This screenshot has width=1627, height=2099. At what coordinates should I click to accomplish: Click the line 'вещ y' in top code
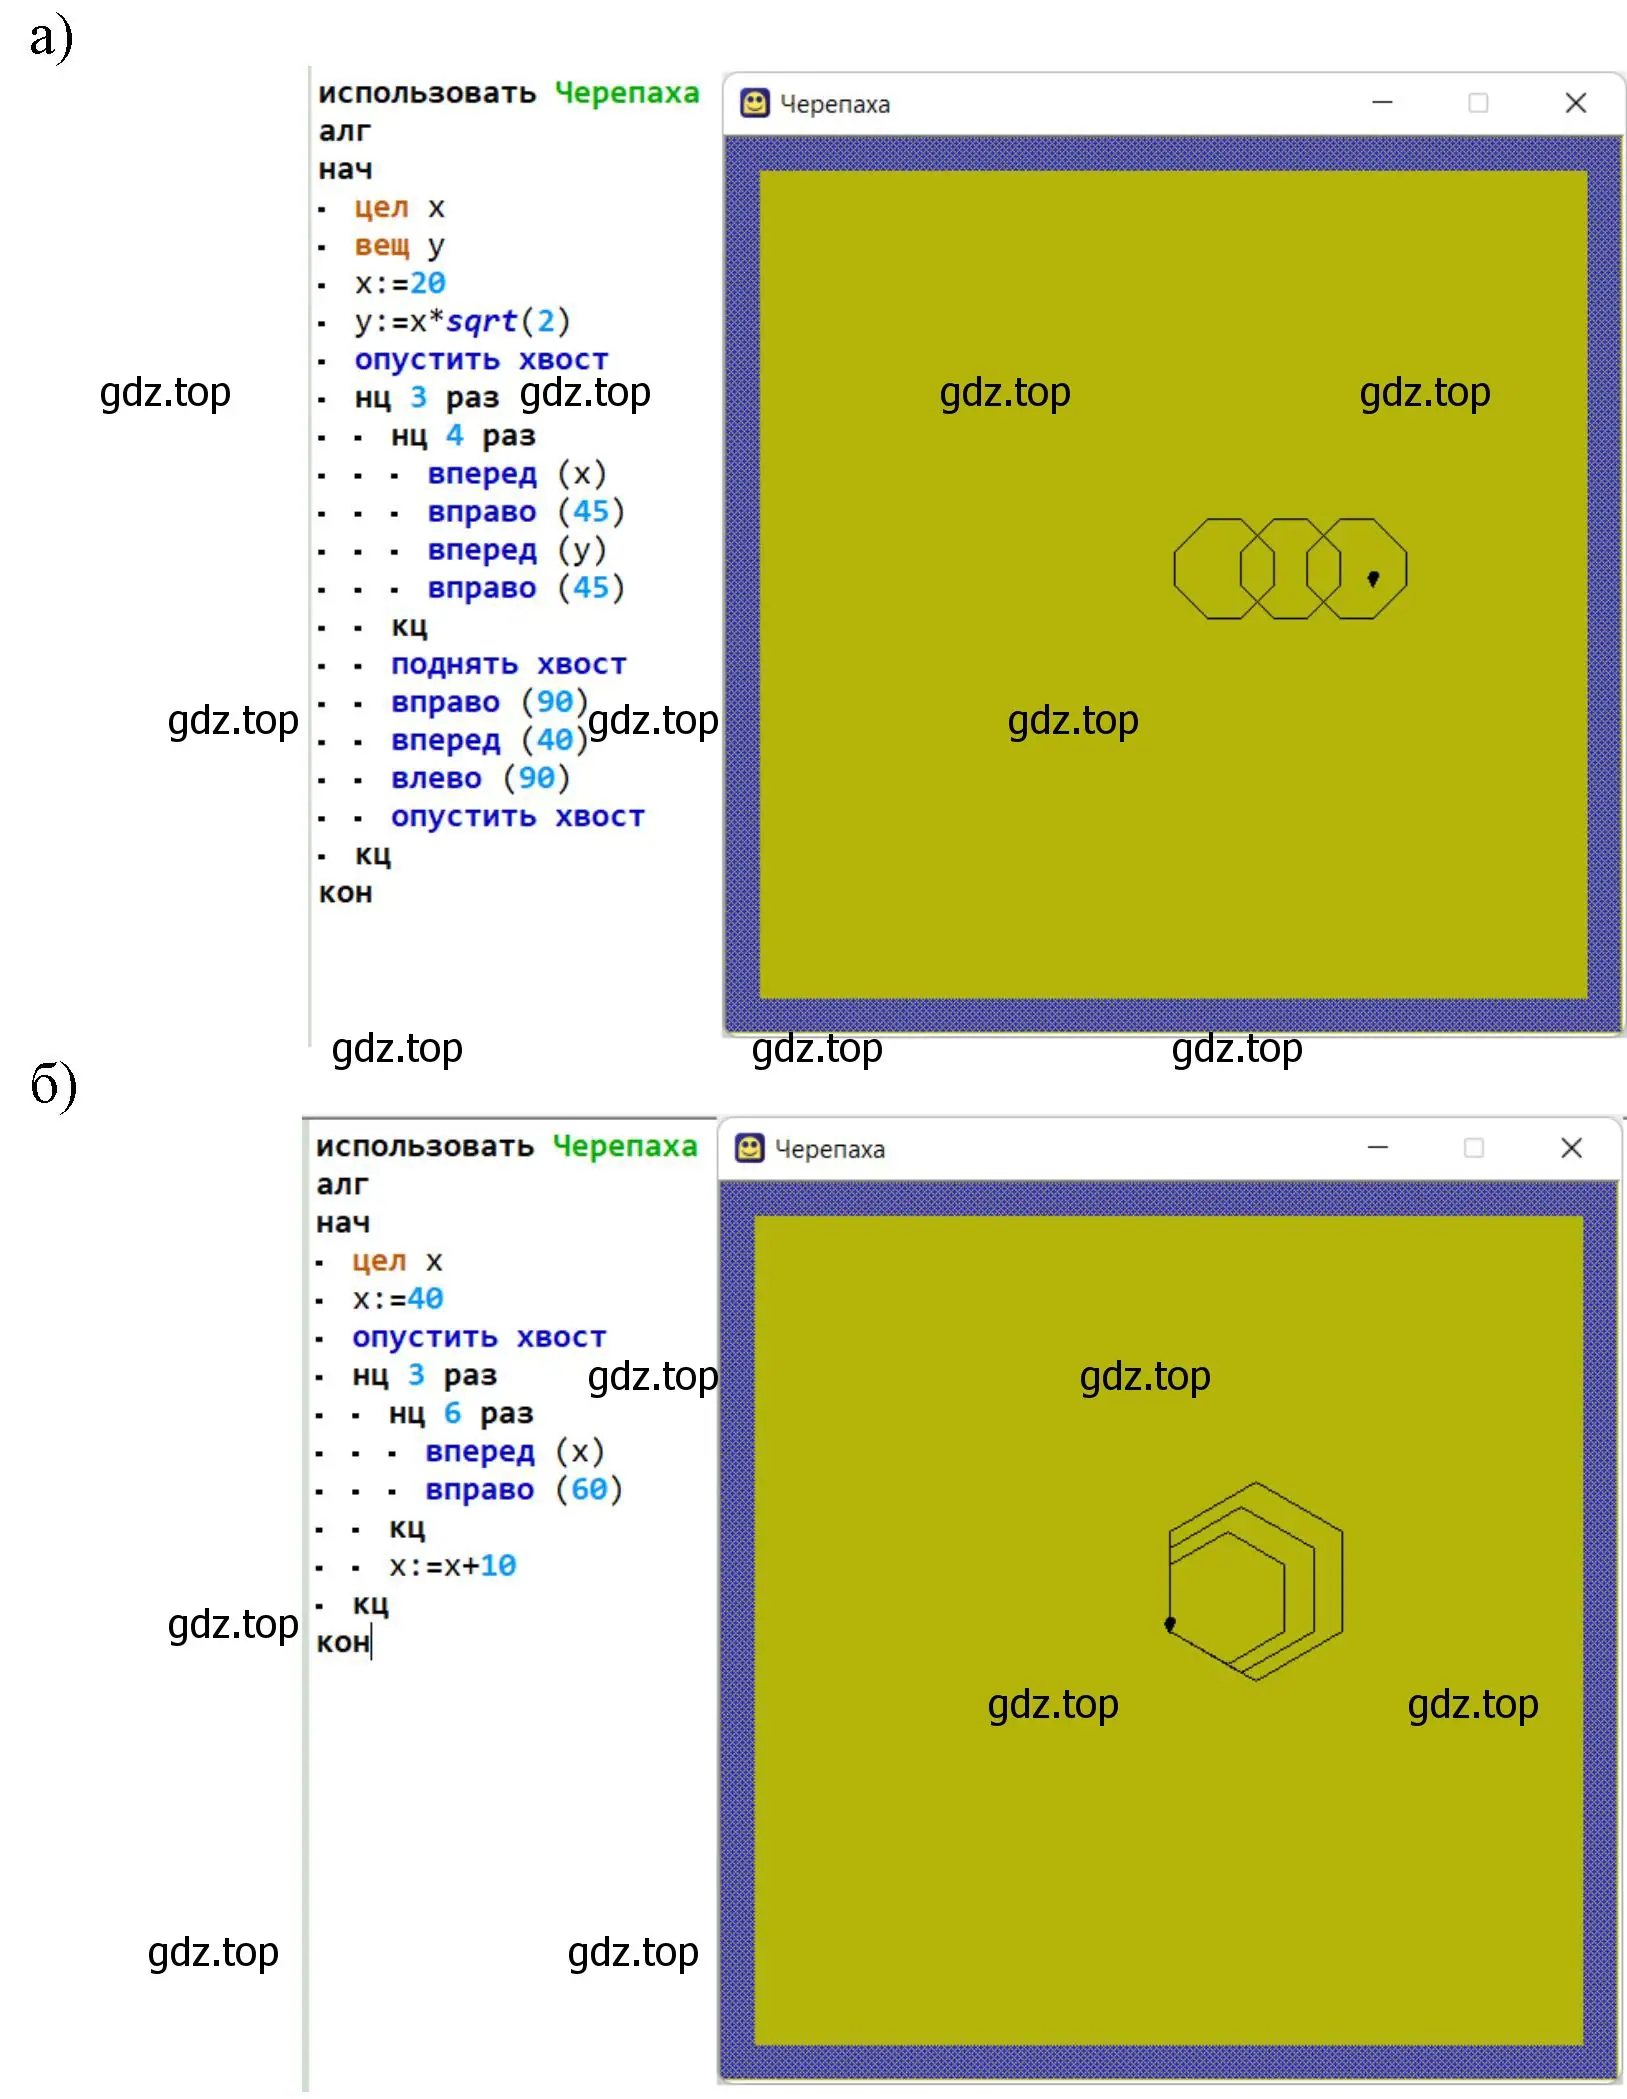click(x=400, y=246)
